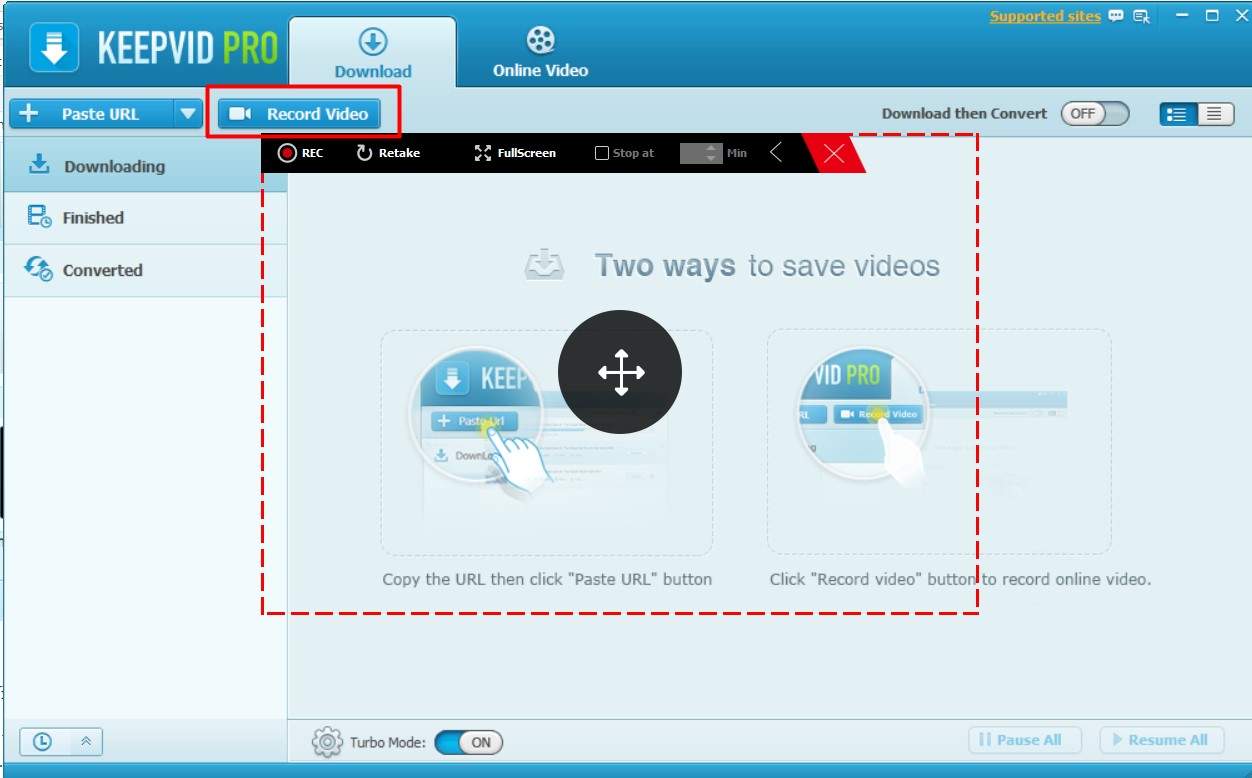Click the Record video instruction caption
Image resolution: width=1252 pixels, height=778 pixels.
pos(960,579)
